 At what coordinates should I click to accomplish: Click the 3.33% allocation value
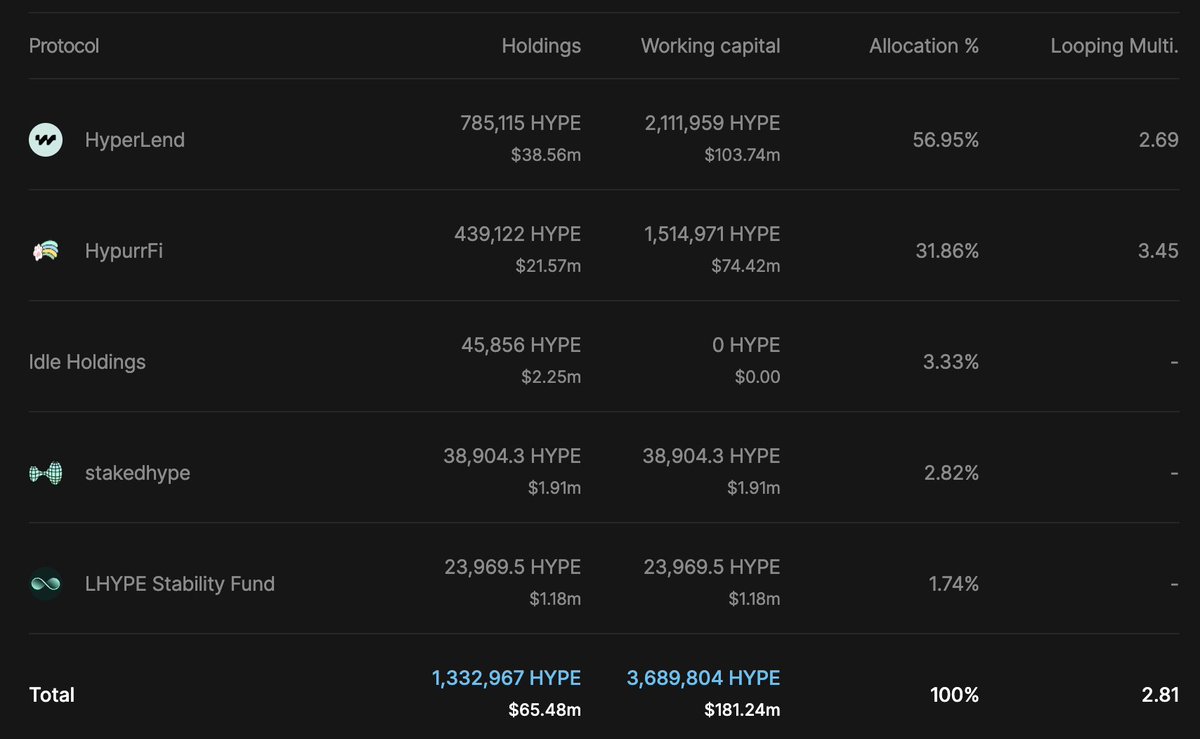point(951,362)
